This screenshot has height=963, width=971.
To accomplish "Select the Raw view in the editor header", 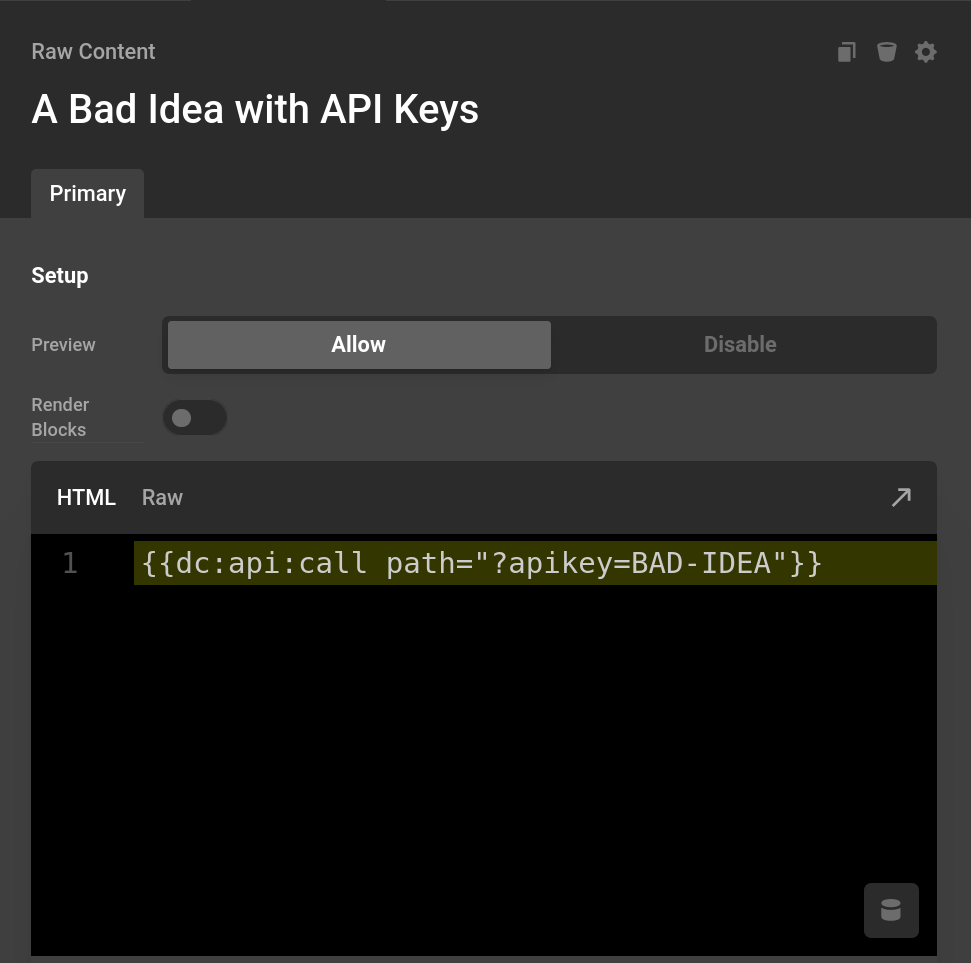I will point(162,497).
